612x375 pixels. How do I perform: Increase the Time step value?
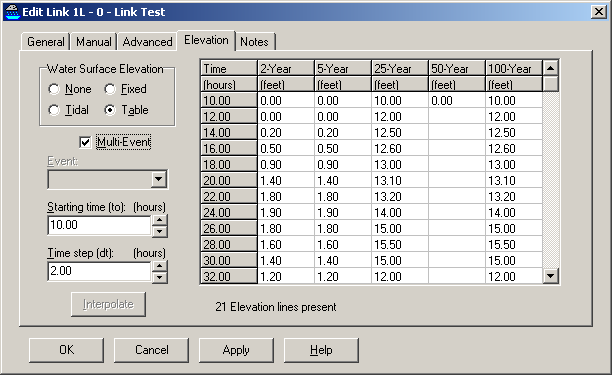(x=159, y=266)
